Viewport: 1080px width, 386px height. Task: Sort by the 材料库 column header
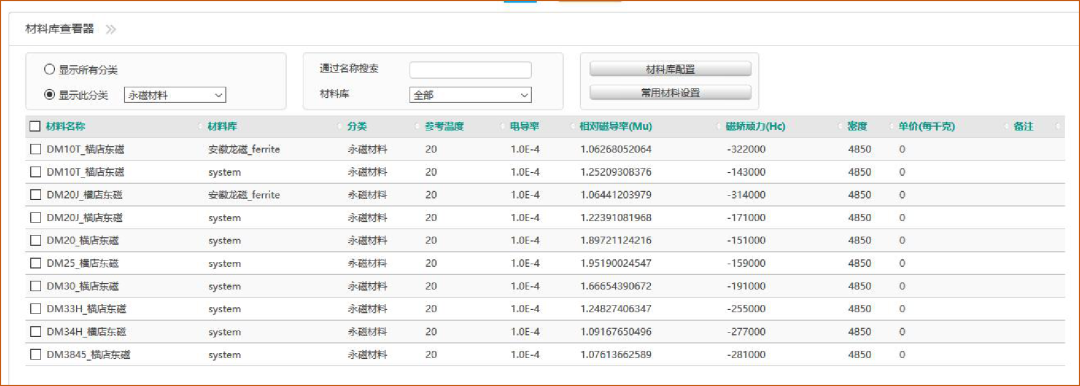coord(222,127)
